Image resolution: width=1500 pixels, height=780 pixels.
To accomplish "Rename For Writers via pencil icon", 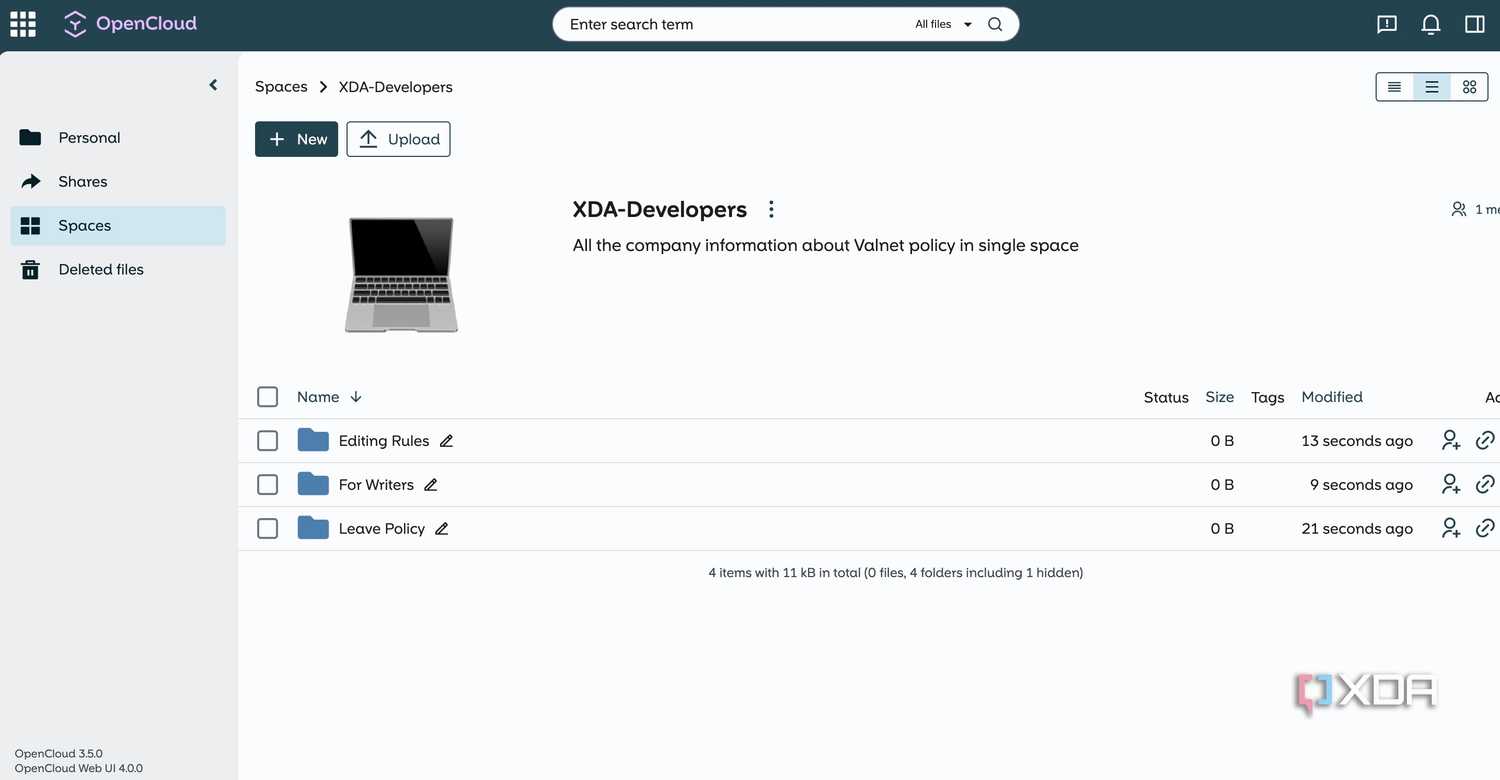I will click(431, 485).
